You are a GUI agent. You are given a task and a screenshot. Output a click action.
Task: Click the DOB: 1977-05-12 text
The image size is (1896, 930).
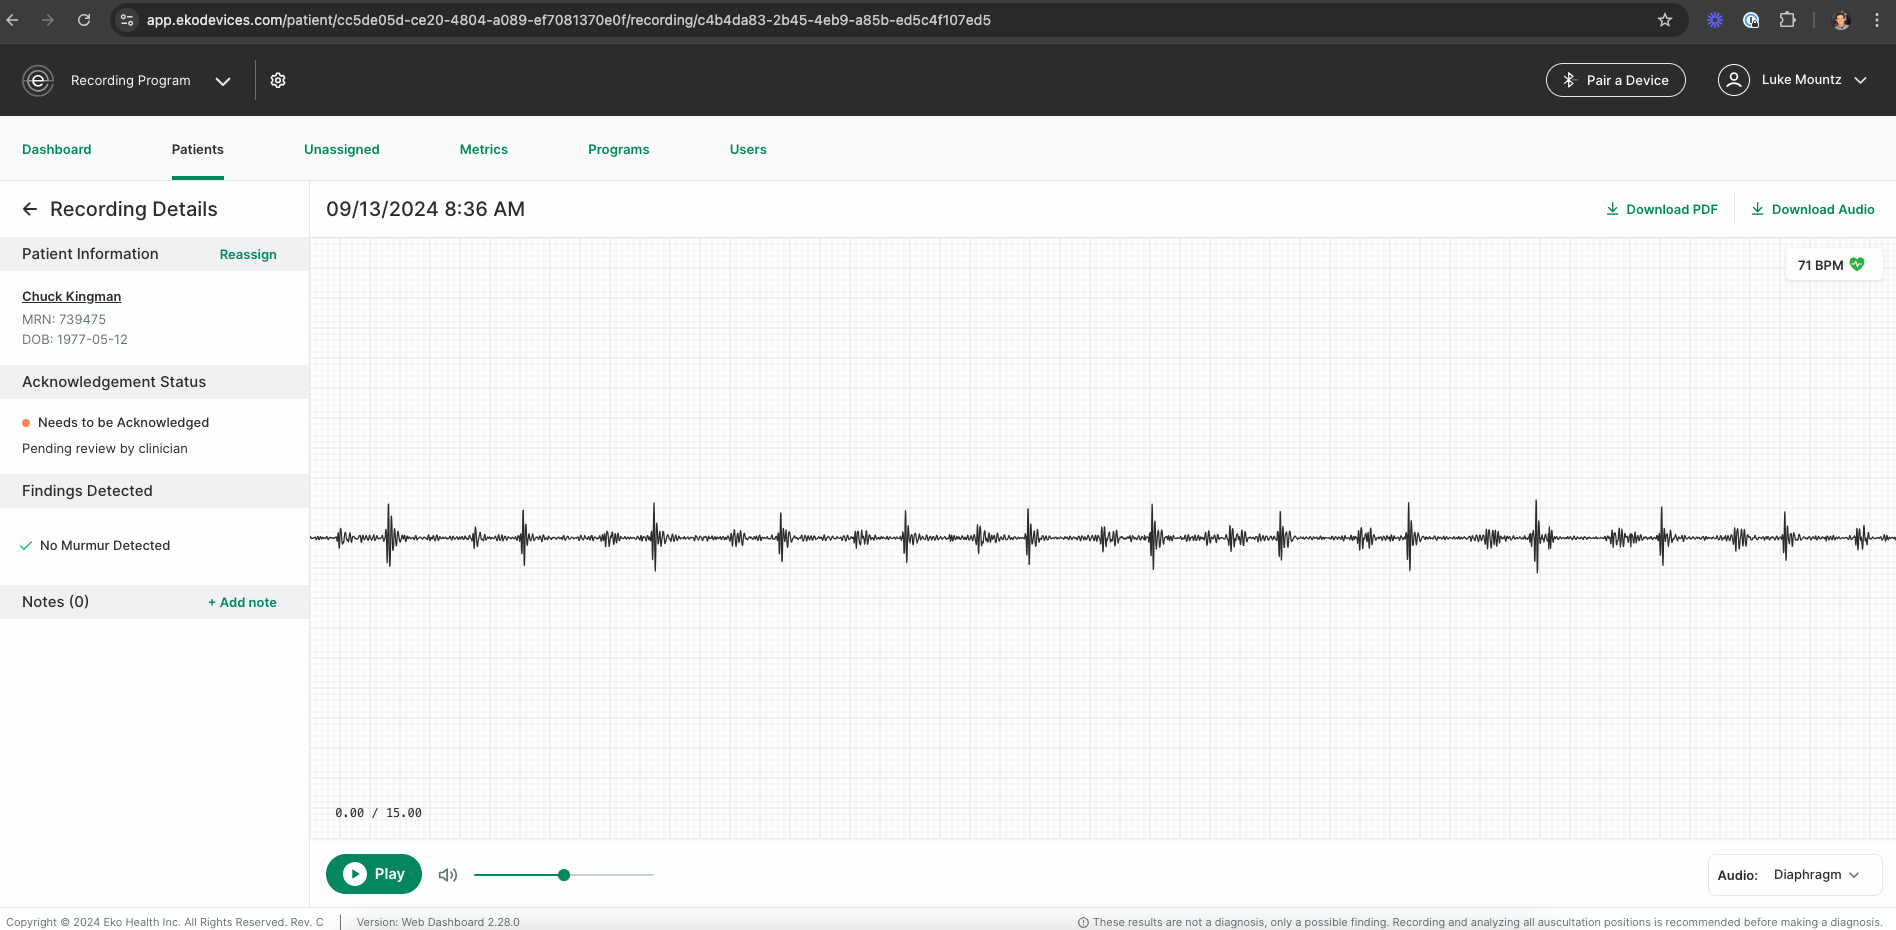(75, 339)
